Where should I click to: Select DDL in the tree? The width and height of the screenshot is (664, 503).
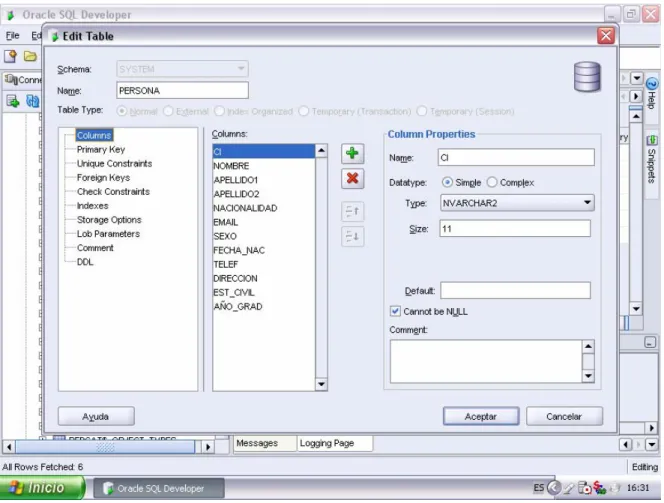click(85, 262)
